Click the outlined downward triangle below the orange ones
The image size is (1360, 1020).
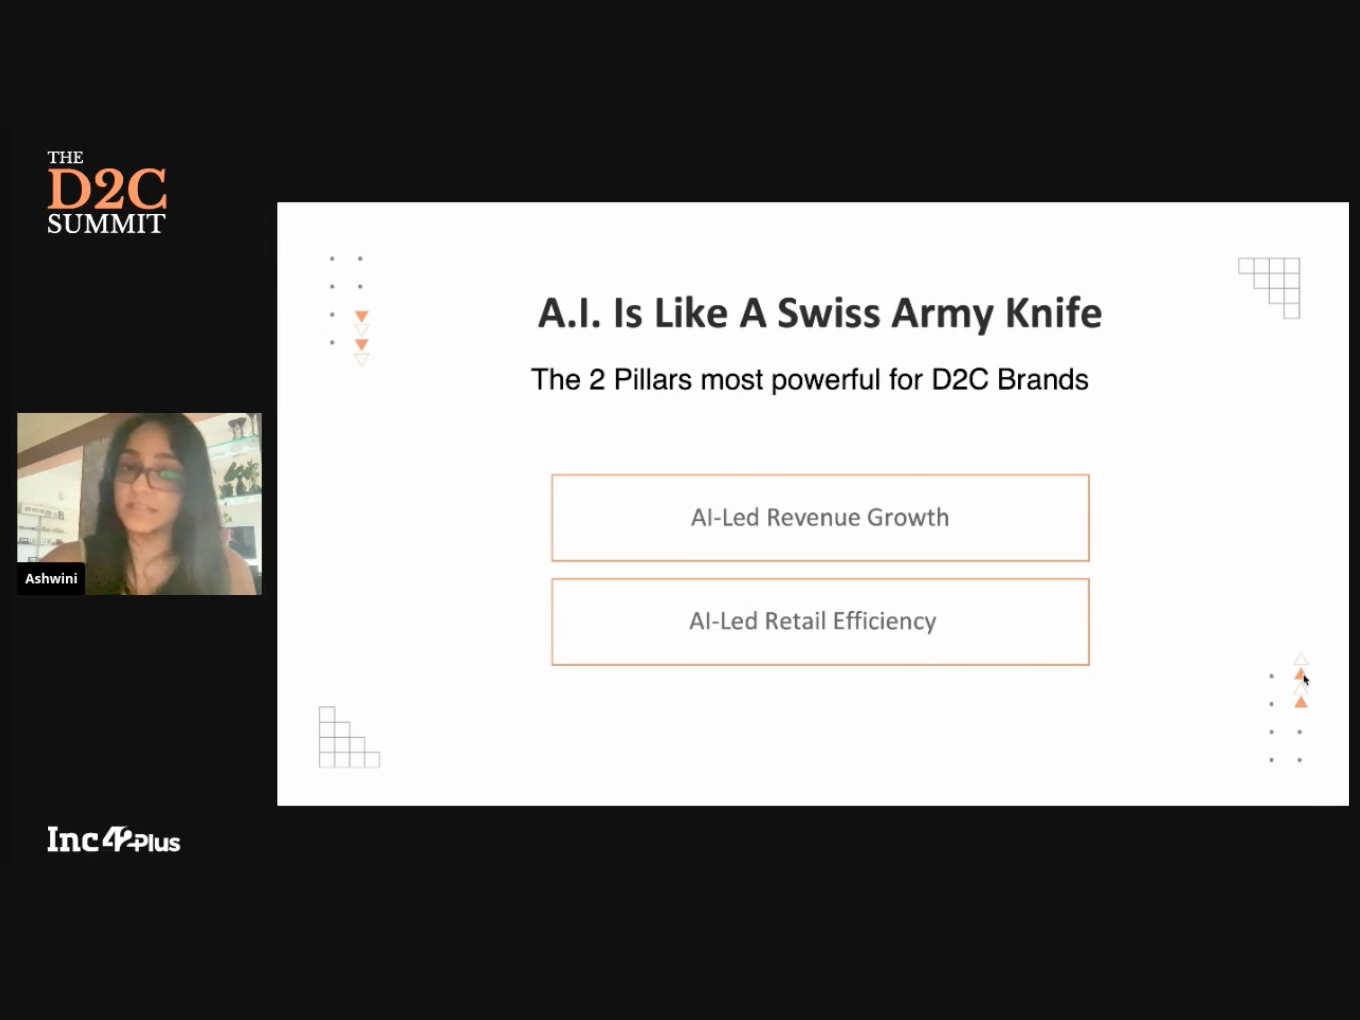click(x=362, y=359)
